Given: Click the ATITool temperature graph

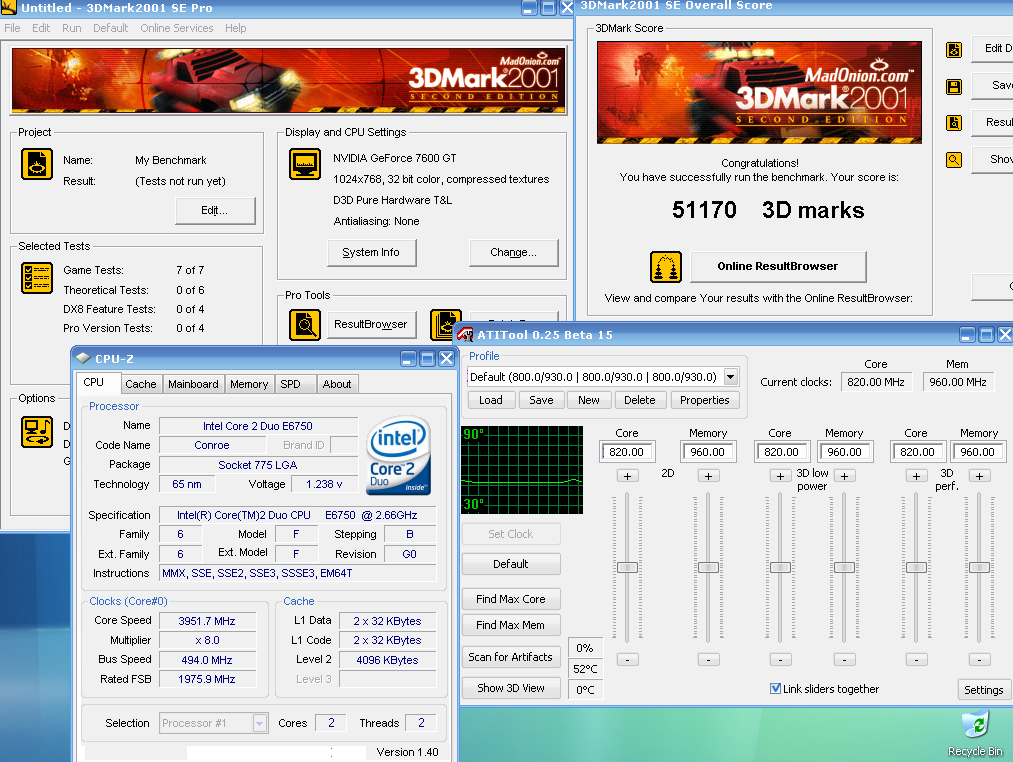Looking at the screenshot, I should [522, 470].
